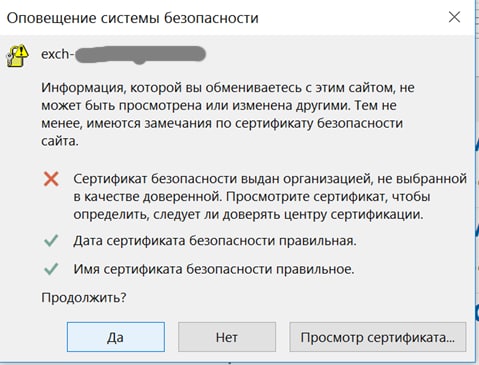This screenshot has height=365, width=479.
Task: Select the dialog title Оповещение системы безопасности
Action: click(133, 18)
